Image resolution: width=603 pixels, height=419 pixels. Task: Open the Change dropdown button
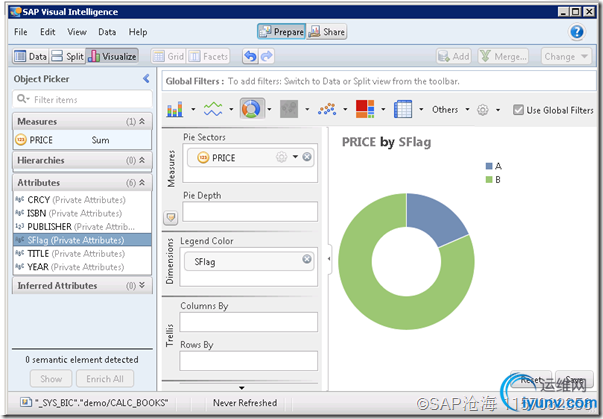[x=566, y=57]
